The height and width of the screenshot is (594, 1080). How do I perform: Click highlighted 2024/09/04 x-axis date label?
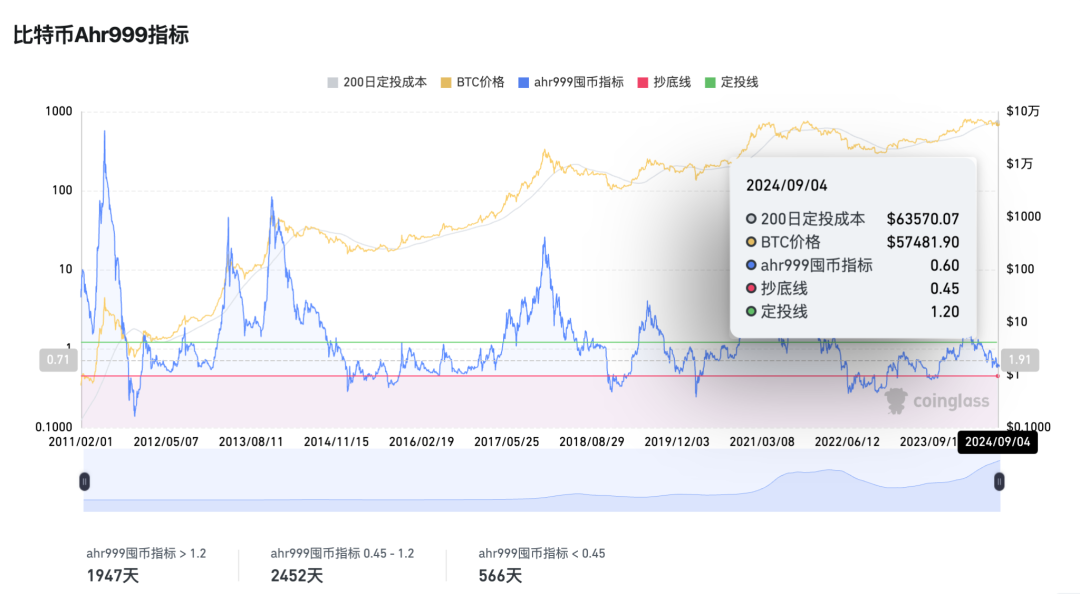[997, 442]
